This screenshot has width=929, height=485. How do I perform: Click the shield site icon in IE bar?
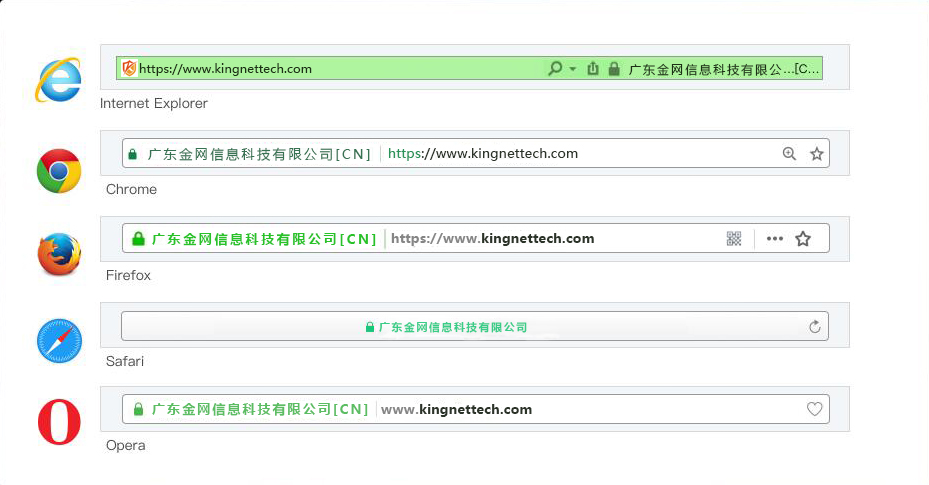pyautogui.click(x=128, y=69)
